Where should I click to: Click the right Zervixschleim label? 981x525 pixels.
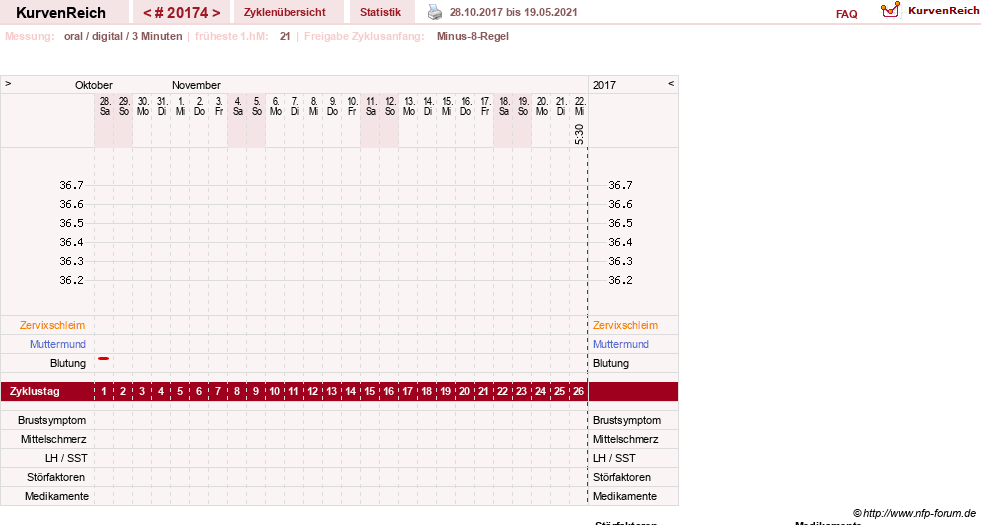[x=626, y=325]
